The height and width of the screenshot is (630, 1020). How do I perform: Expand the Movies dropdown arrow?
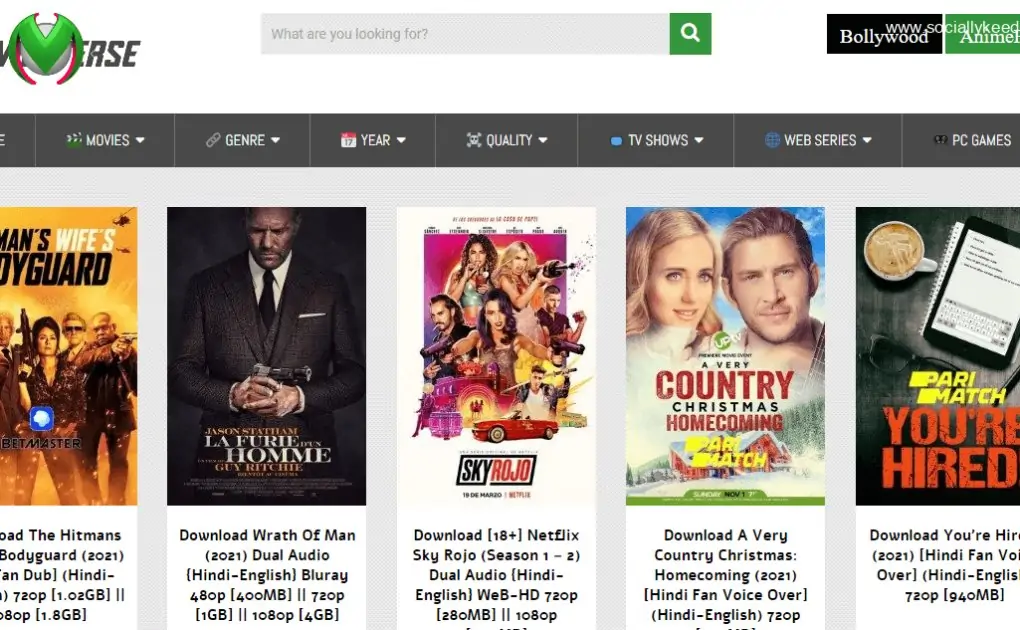140,140
